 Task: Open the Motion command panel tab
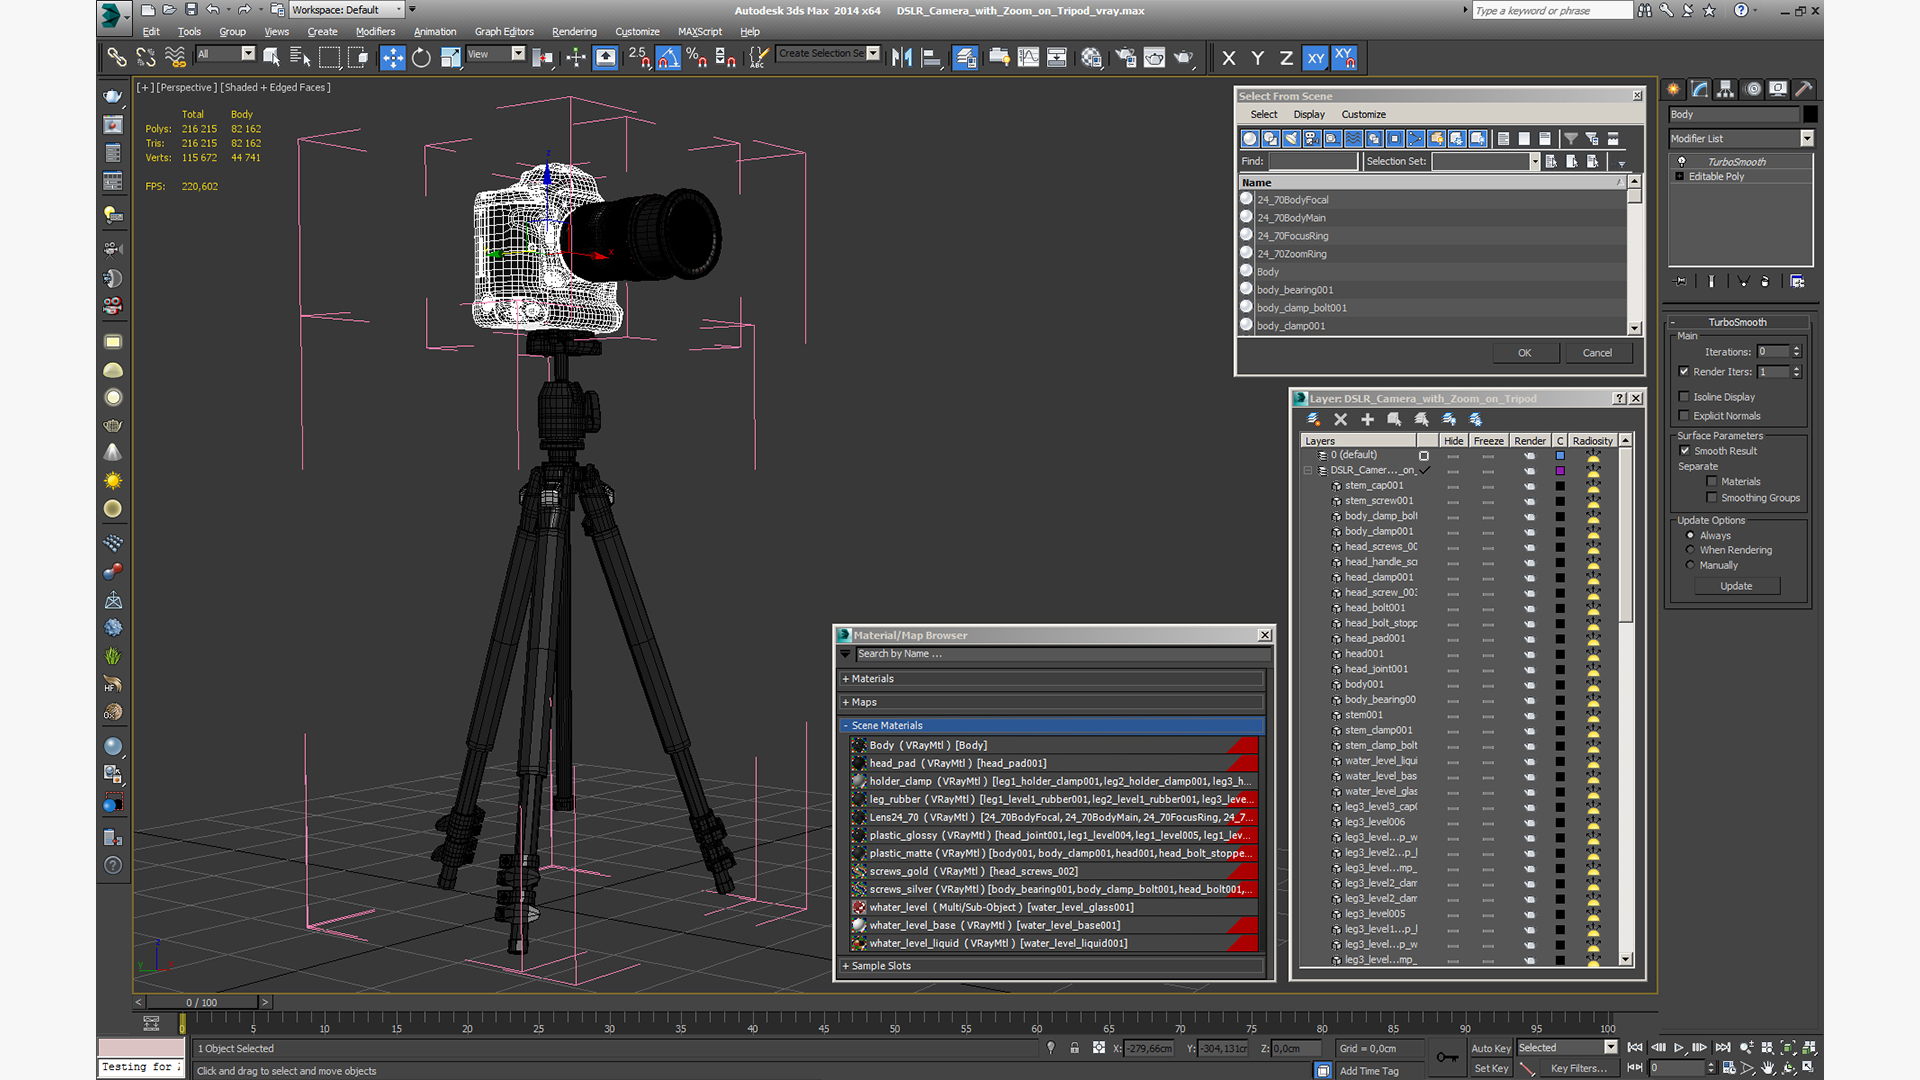point(1753,89)
